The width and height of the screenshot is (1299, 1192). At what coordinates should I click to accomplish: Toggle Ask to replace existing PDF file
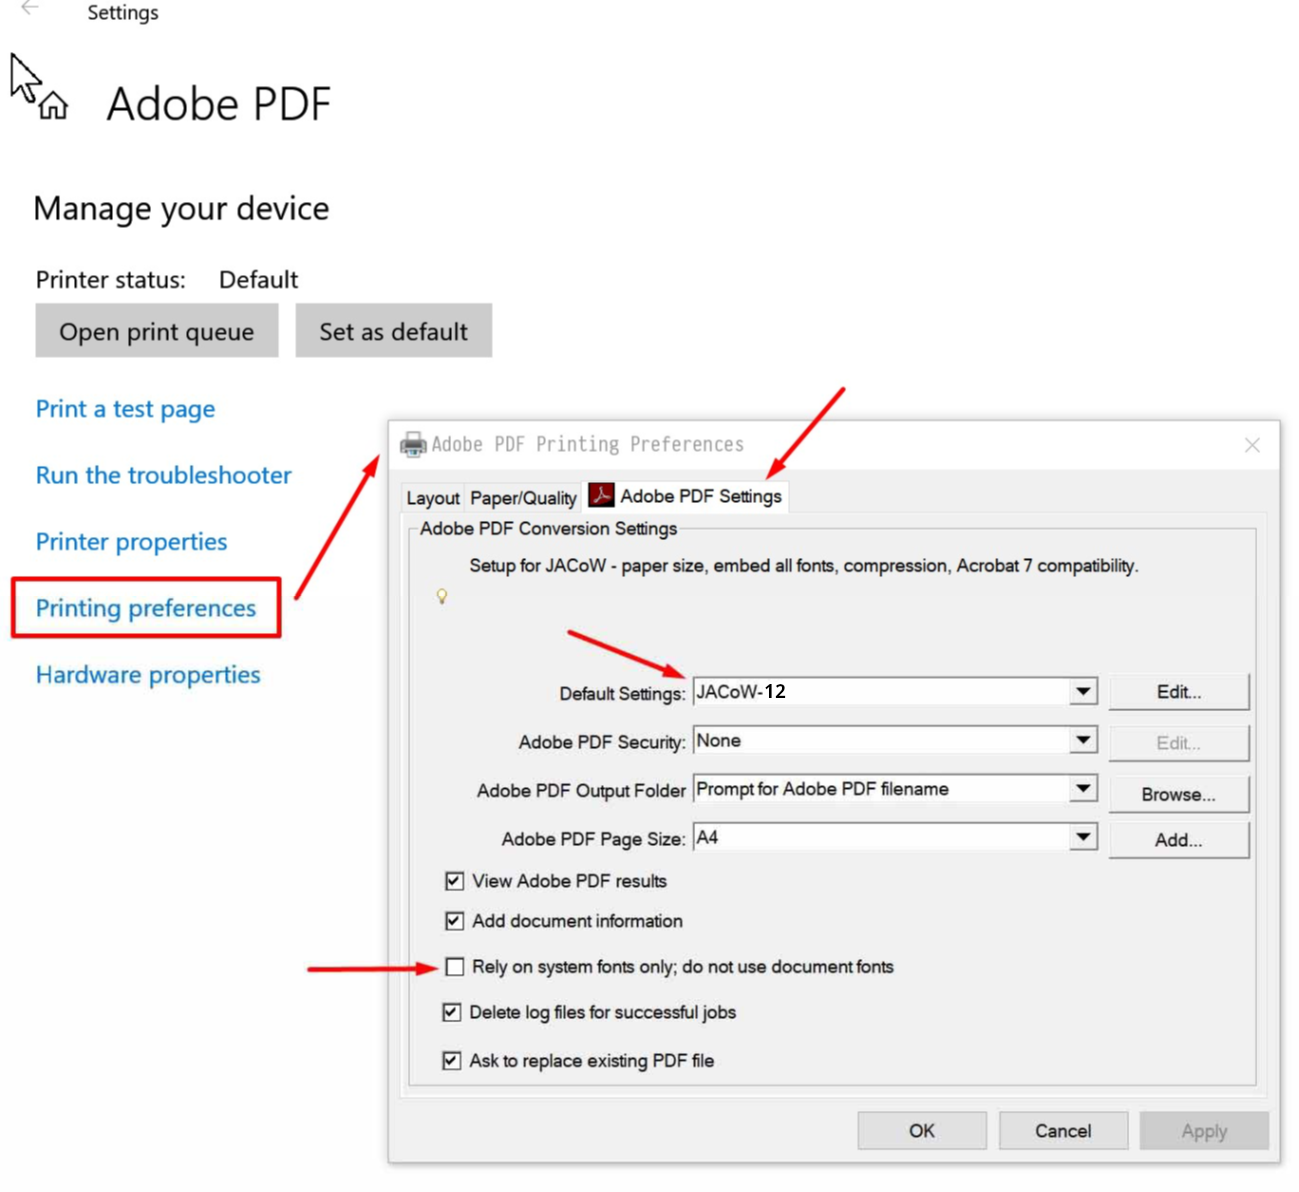452,1061
